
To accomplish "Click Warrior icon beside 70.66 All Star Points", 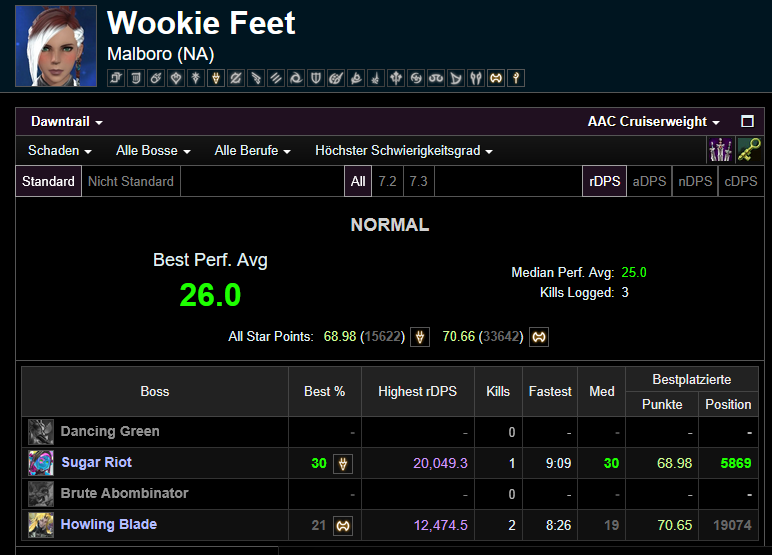I will (539, 337).
